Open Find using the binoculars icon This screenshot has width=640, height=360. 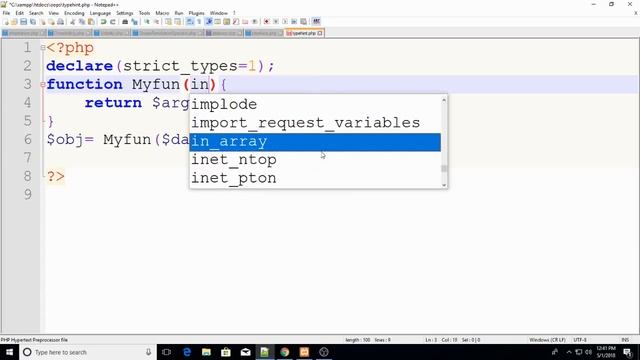click(x=125, y=21)
